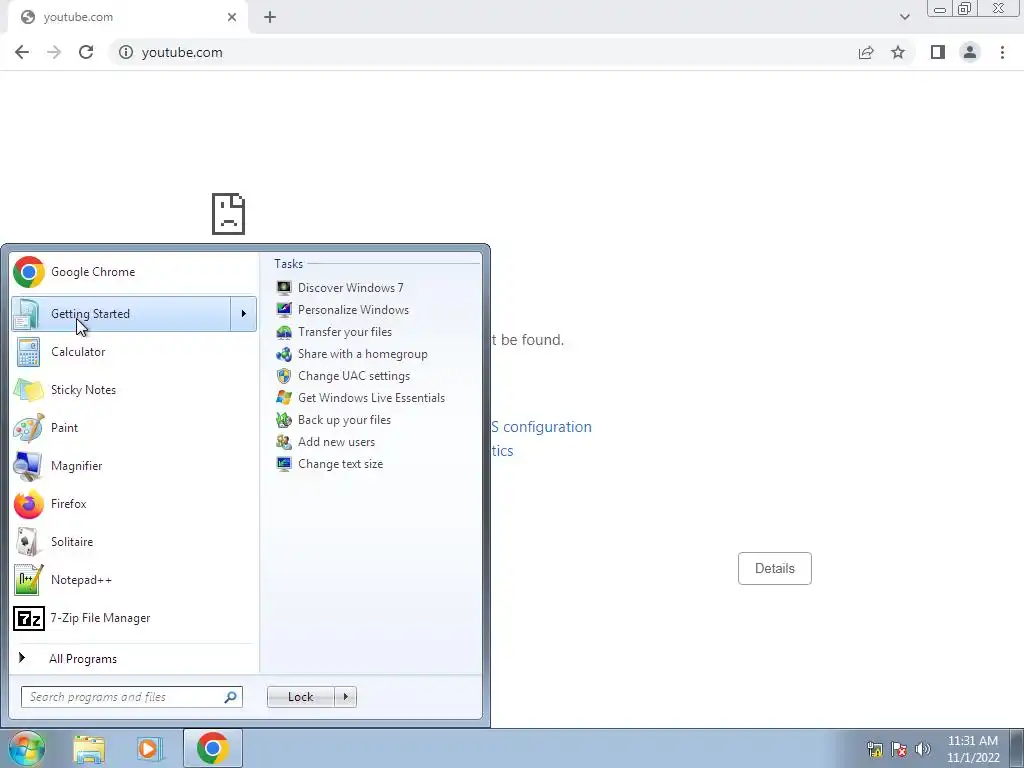The height and width of the screenshot is (768, 1024).
Task: Open the Lock button options arrow
Action: (x=345, y=697)
